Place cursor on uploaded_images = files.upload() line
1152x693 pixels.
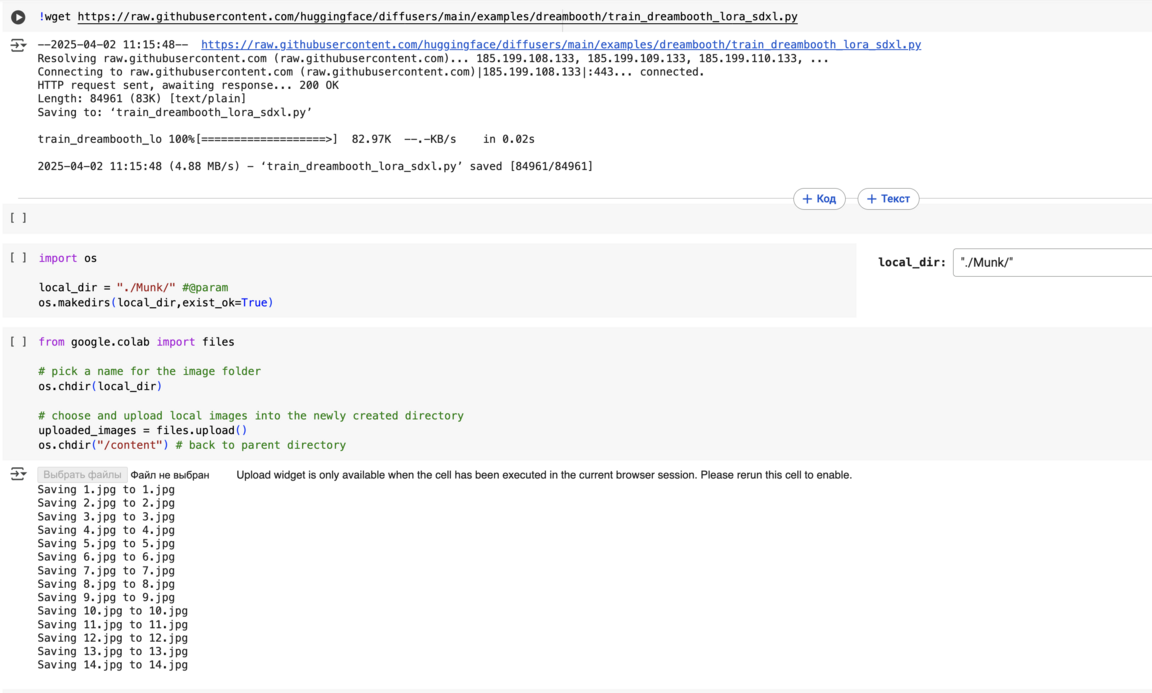(143, 430)
